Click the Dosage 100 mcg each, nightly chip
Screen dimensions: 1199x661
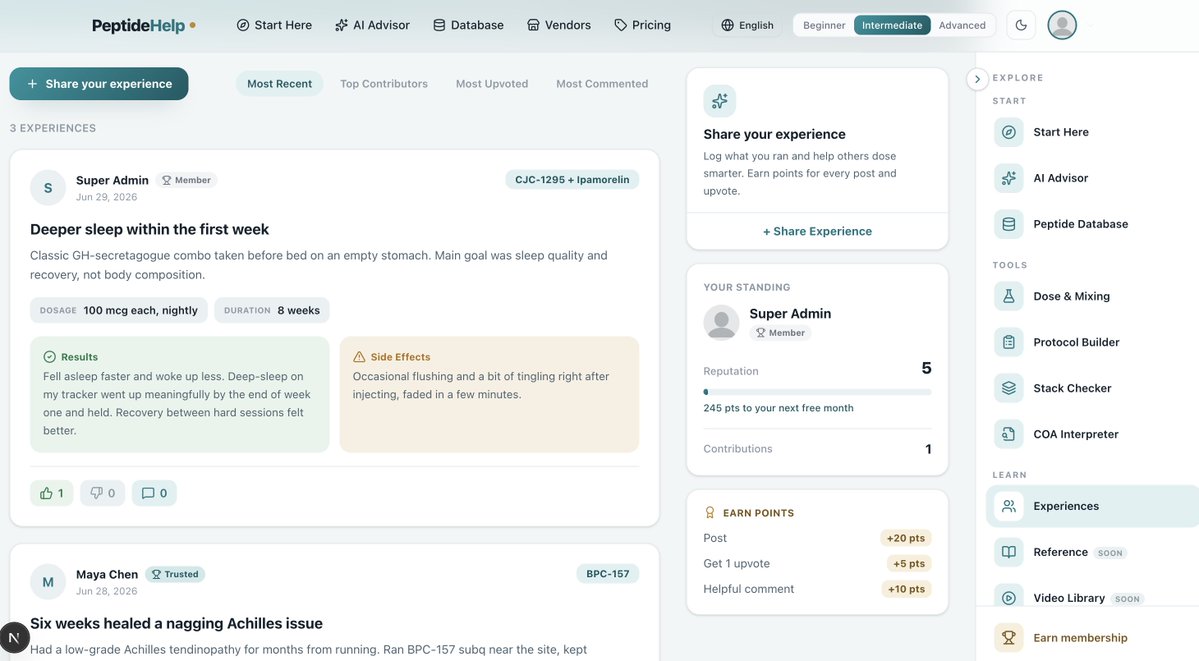[x=119, y=310]
